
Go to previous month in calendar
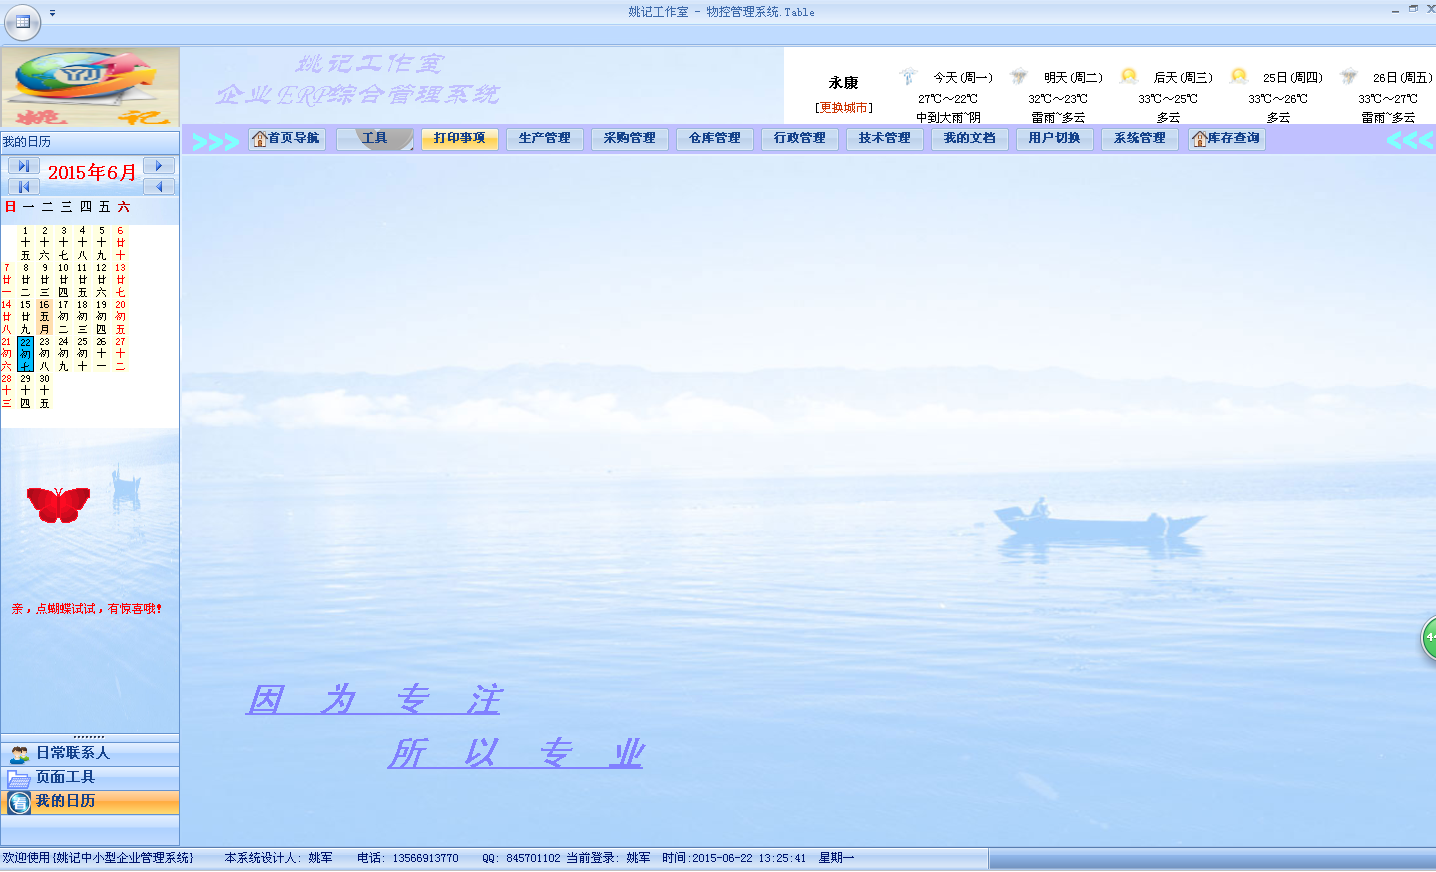click(158, 187)
